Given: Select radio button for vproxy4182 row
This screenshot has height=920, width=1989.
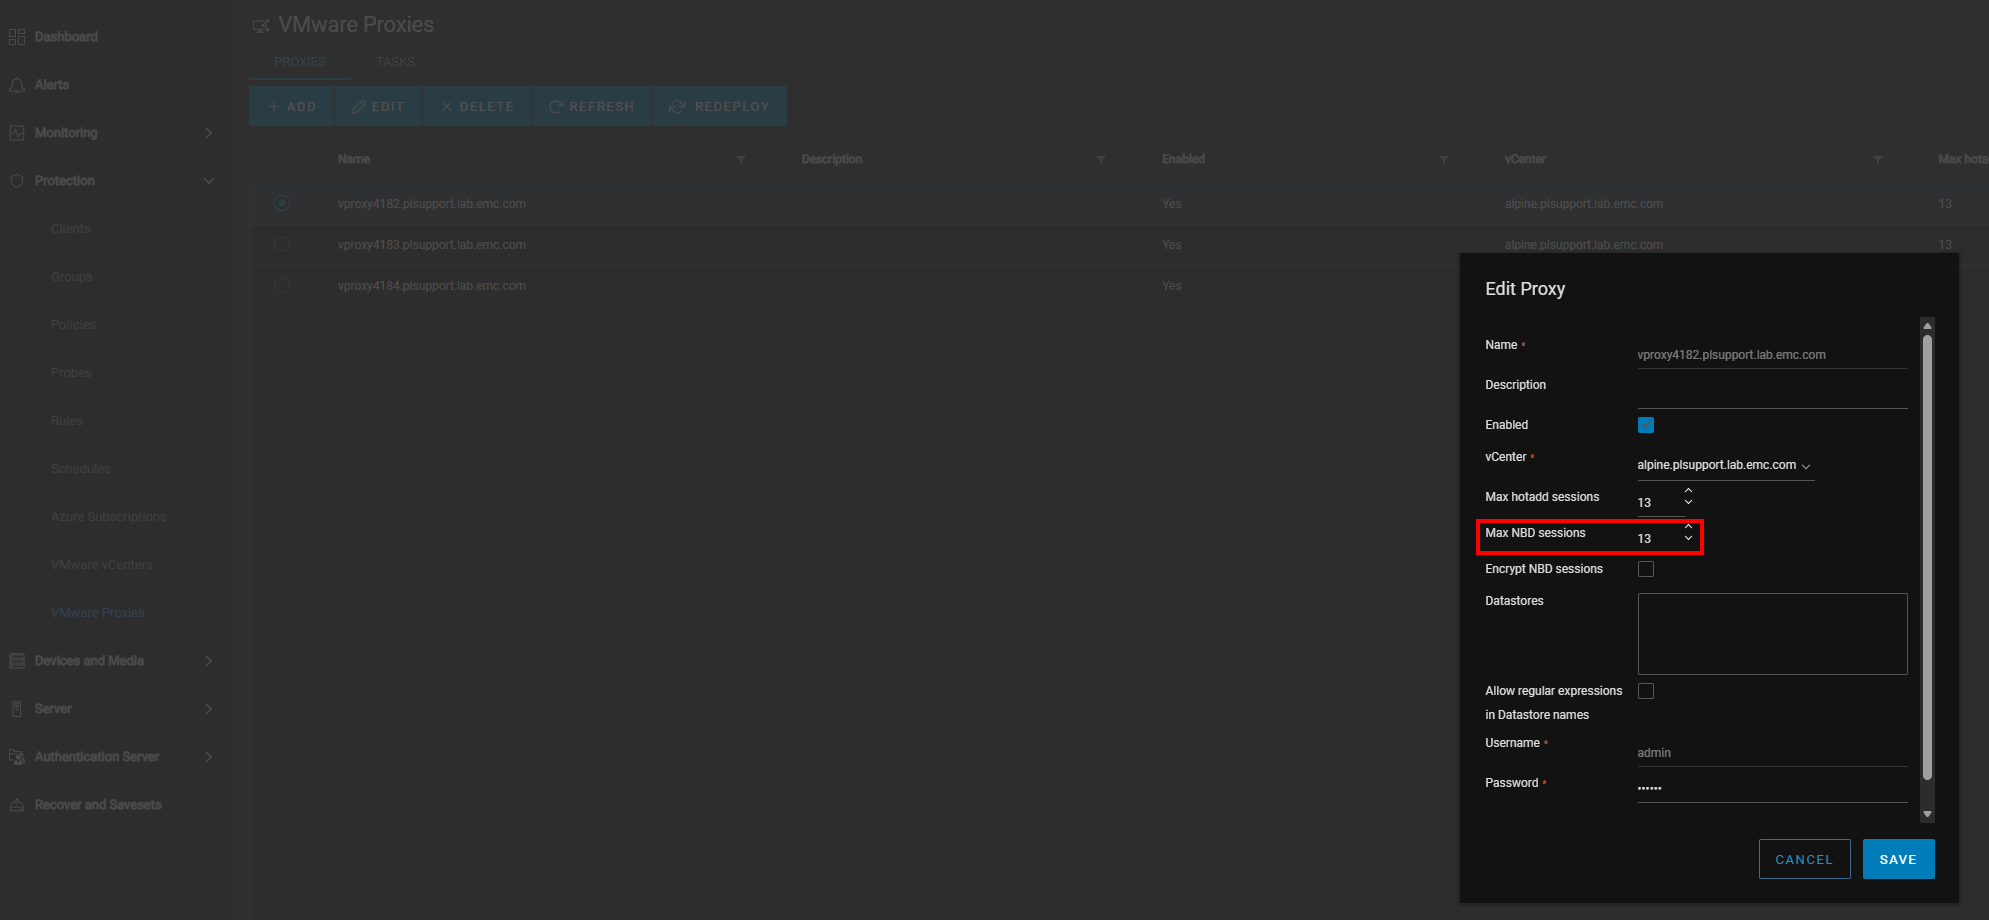Looking at the screenshot, I should click(282, 203).
